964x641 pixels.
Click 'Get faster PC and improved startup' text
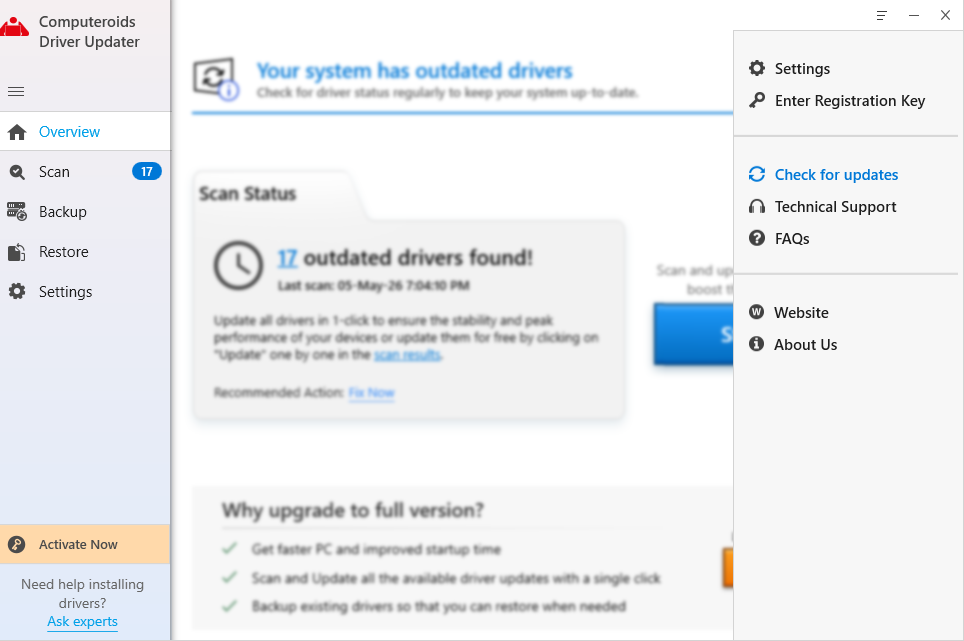coord(376,549)
